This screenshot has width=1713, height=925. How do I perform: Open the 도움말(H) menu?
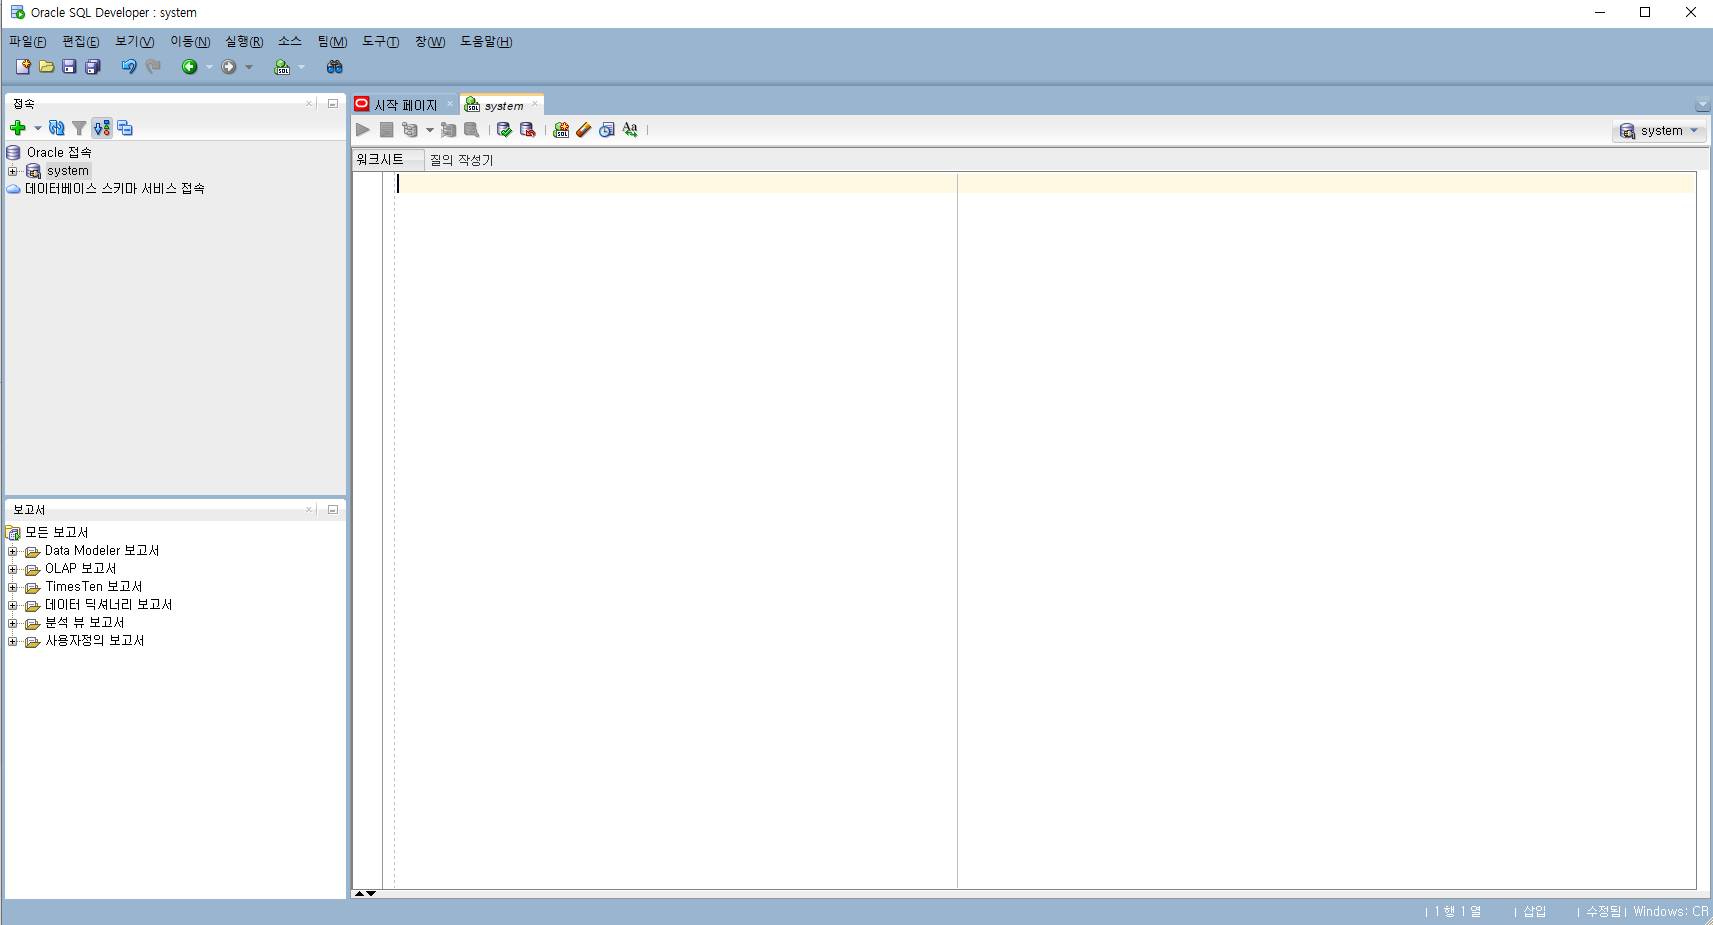coord(486,41)
